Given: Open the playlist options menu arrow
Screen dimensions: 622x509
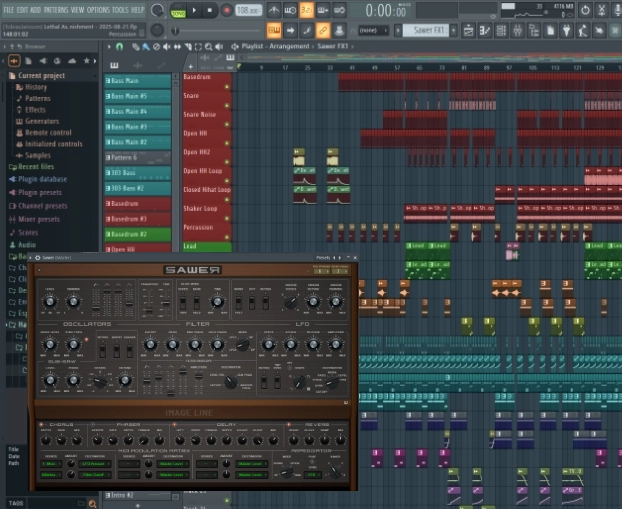Looking at the screenshot, I should [109, 47].
